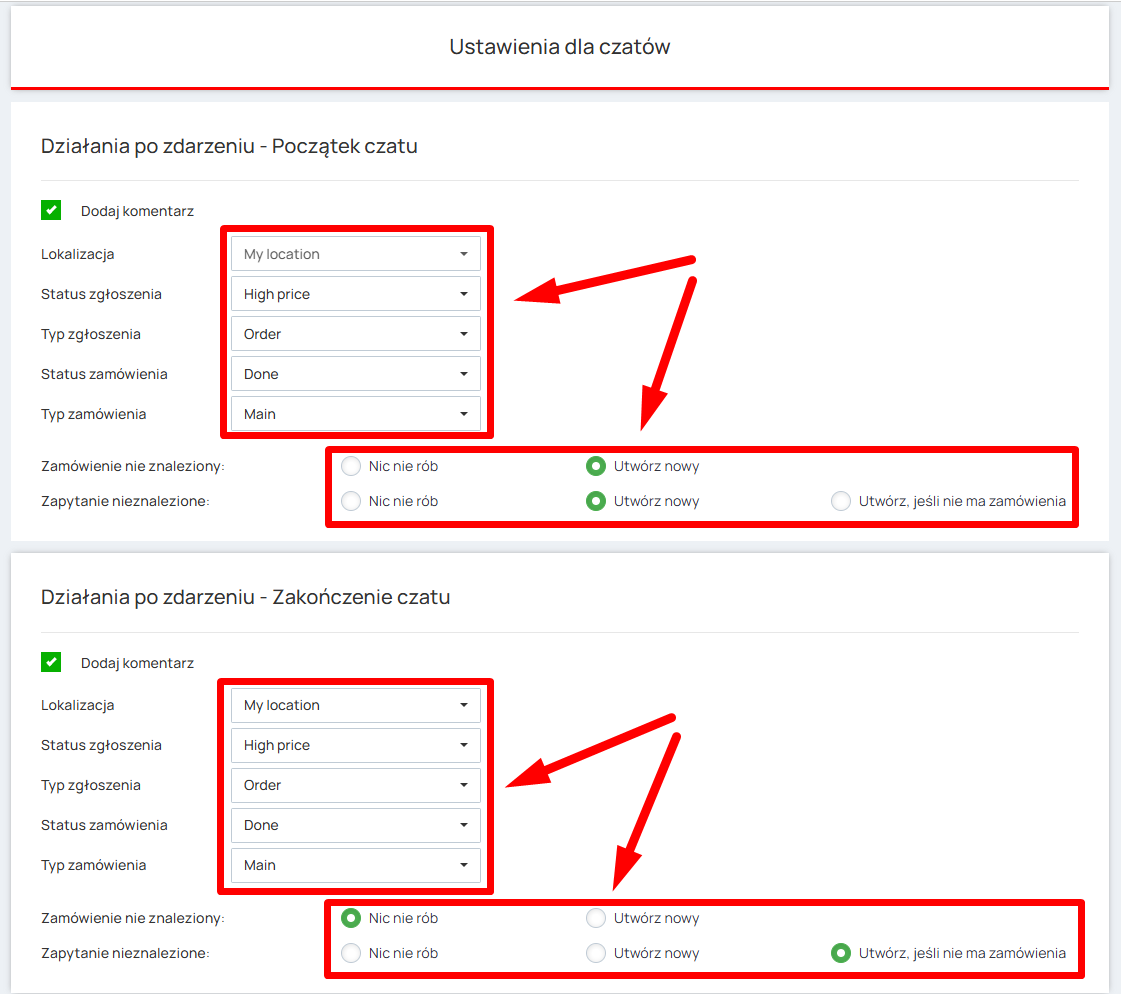Select Utwórz nowy for Zapytanie, Zakończenie czatu

click(596, 953)
